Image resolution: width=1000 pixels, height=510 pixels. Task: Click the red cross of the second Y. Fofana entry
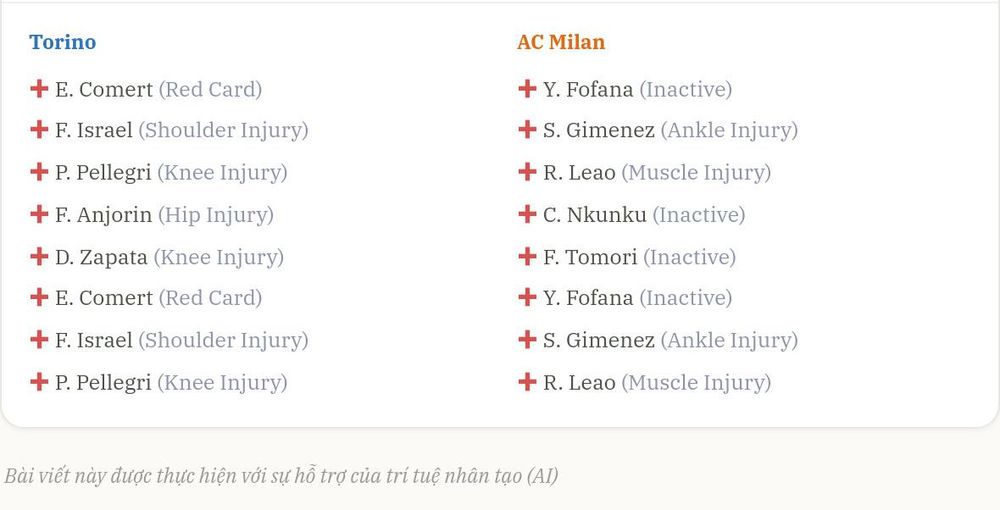pyautogui.click(x=527, y=297)
